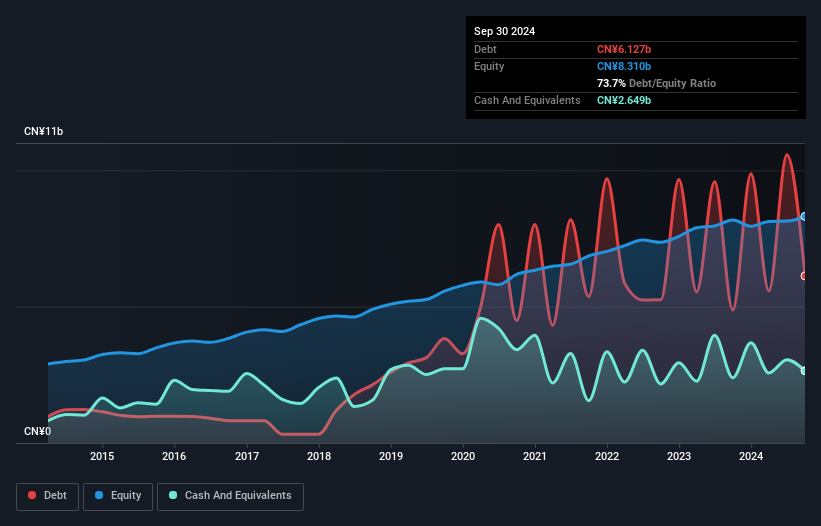This screenshot has height=526, width=821.
Task: Toggle the Debt series legend button
Action: (48, 496)
